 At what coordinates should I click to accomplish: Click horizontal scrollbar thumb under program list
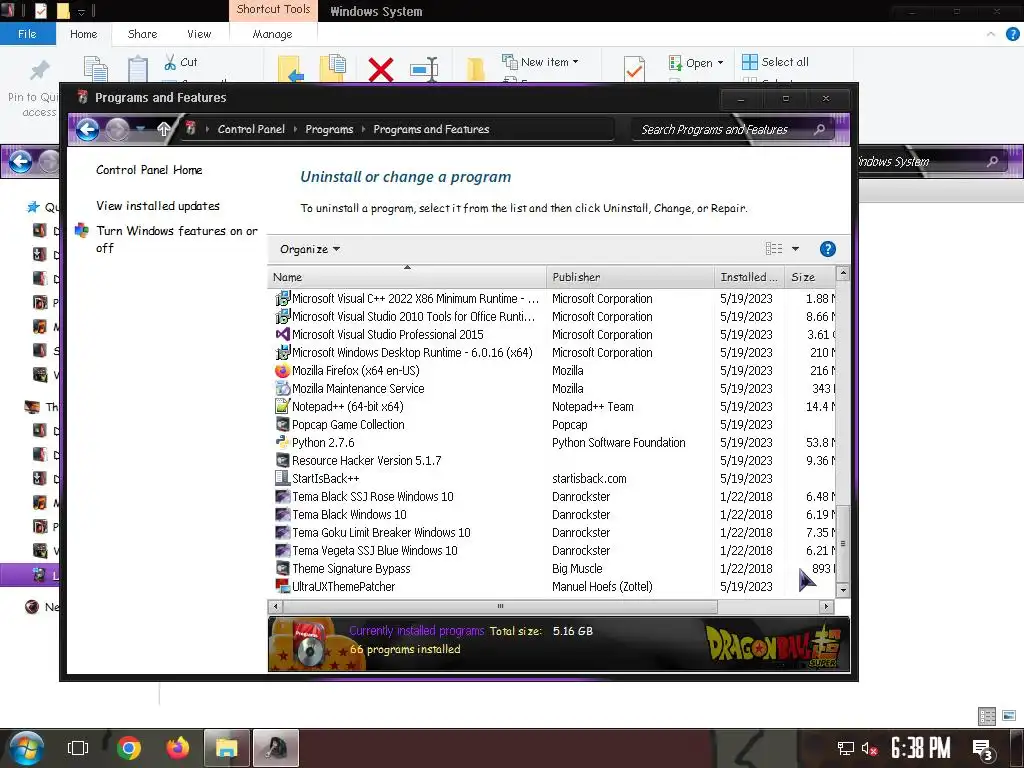coord(500,607)
